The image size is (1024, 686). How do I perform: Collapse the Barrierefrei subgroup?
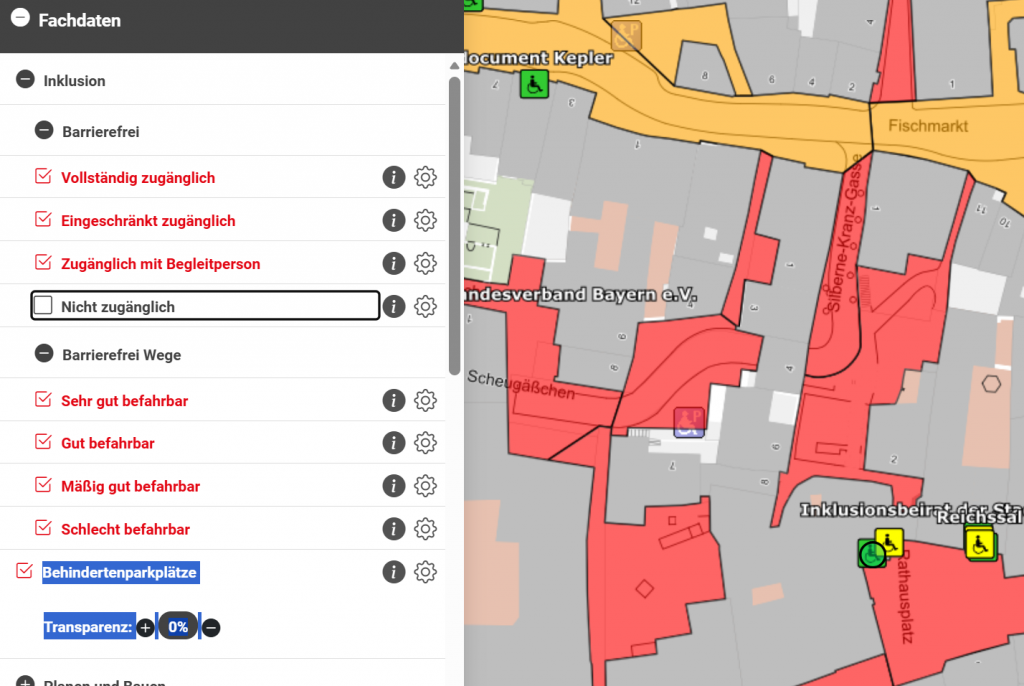[44, 131]
